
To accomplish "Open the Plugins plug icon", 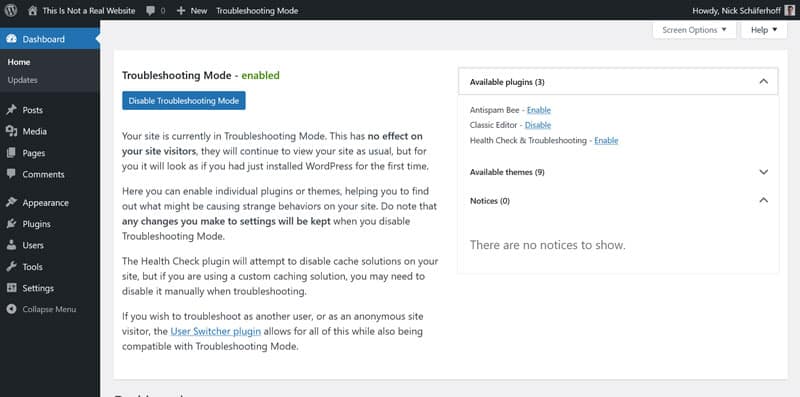I will [11, 224].
